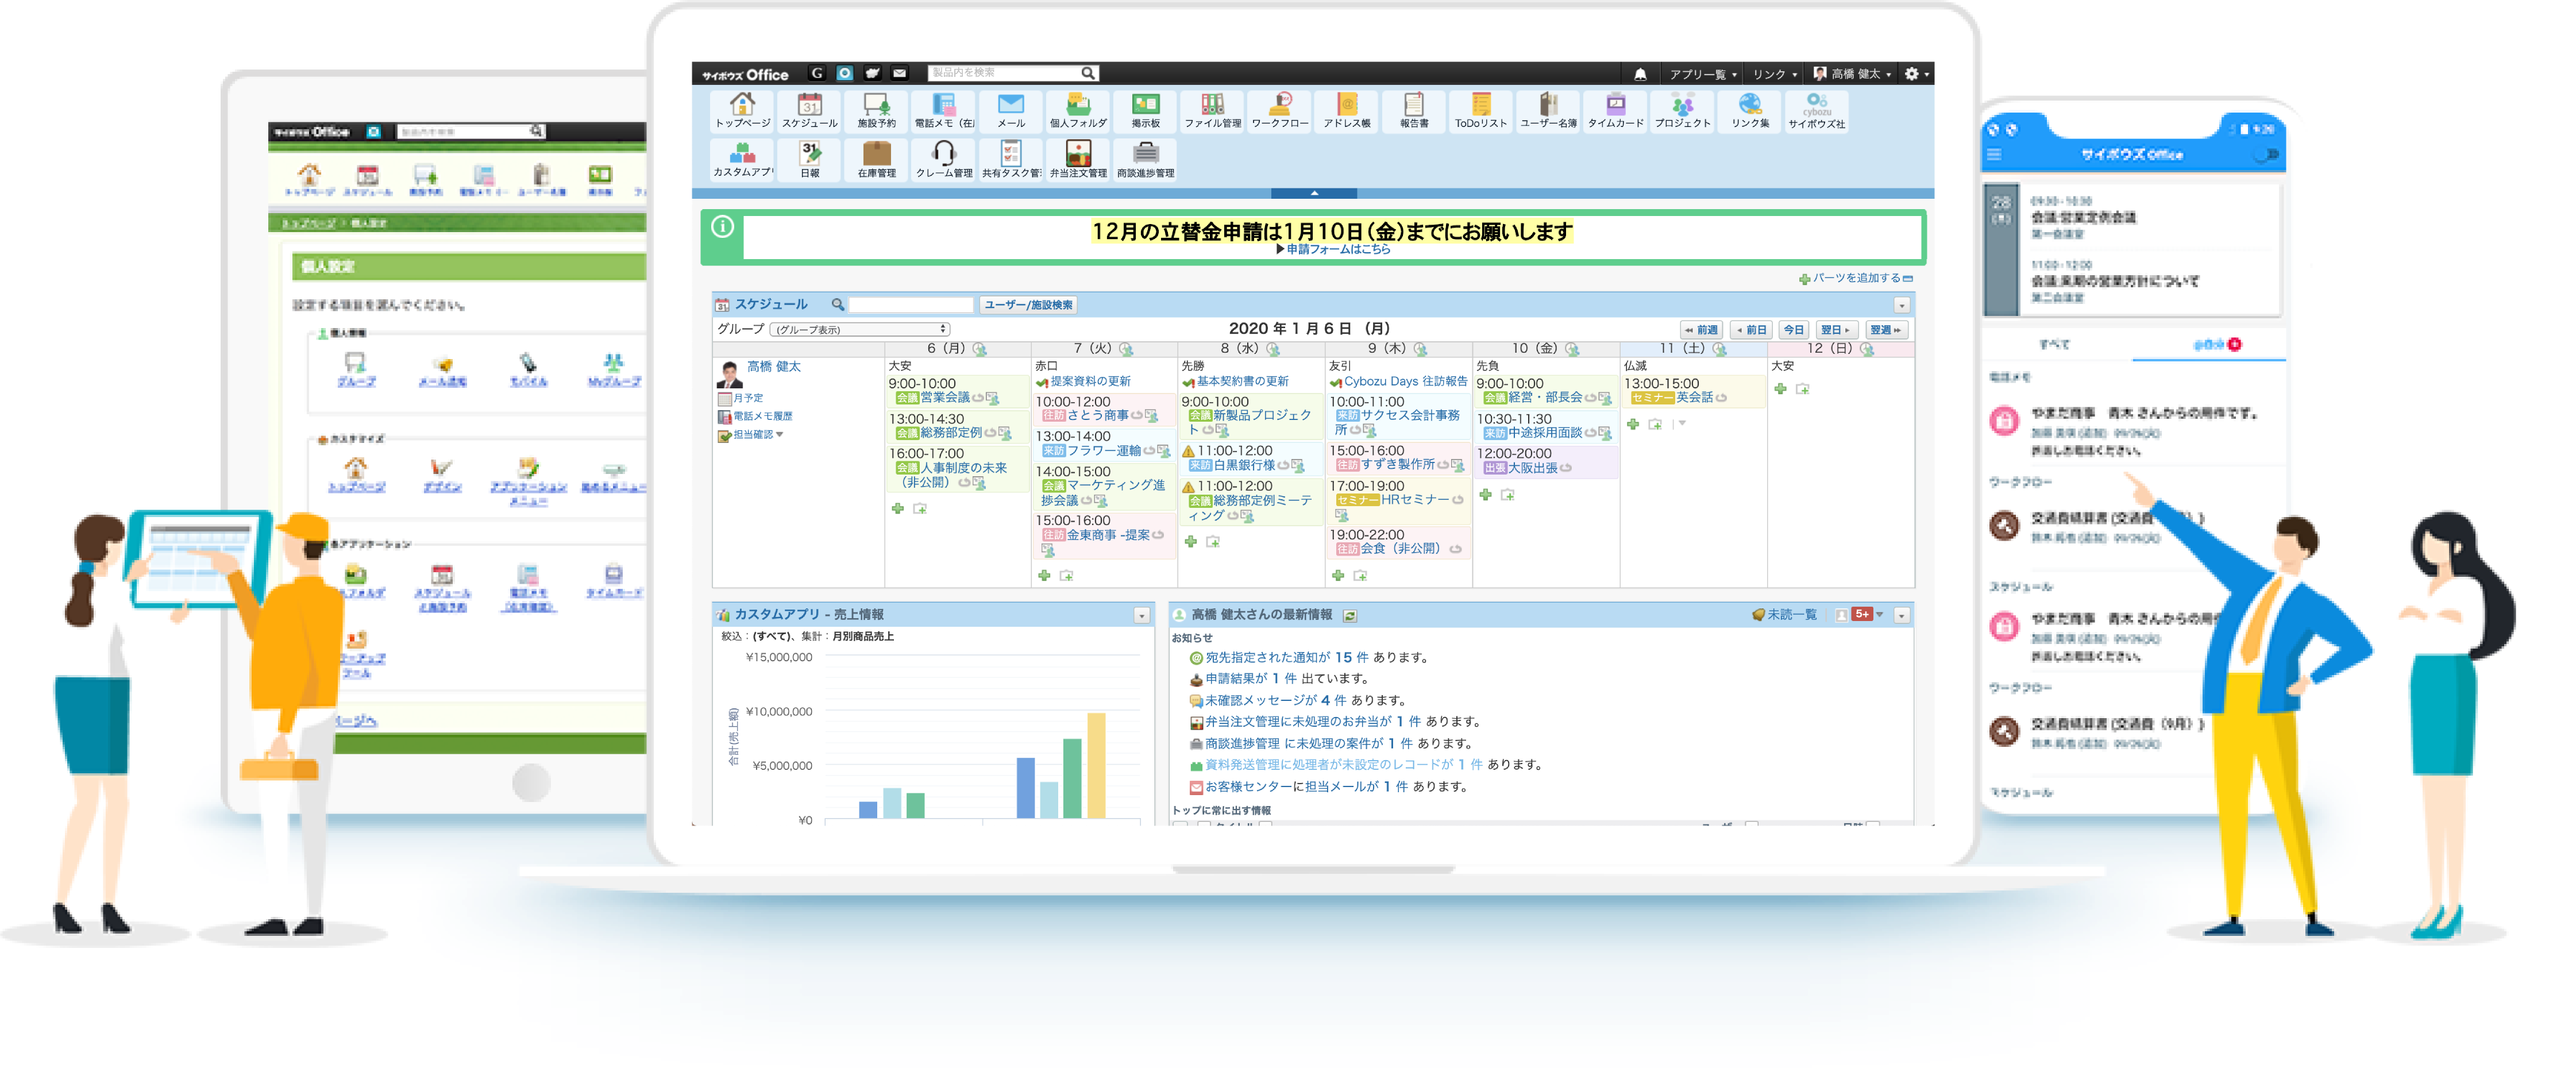Image resolution: width=2576 pixels, height=1068 pixels.
Task: Collapse the app menu with the up arrow bar
Action: 1313,193
